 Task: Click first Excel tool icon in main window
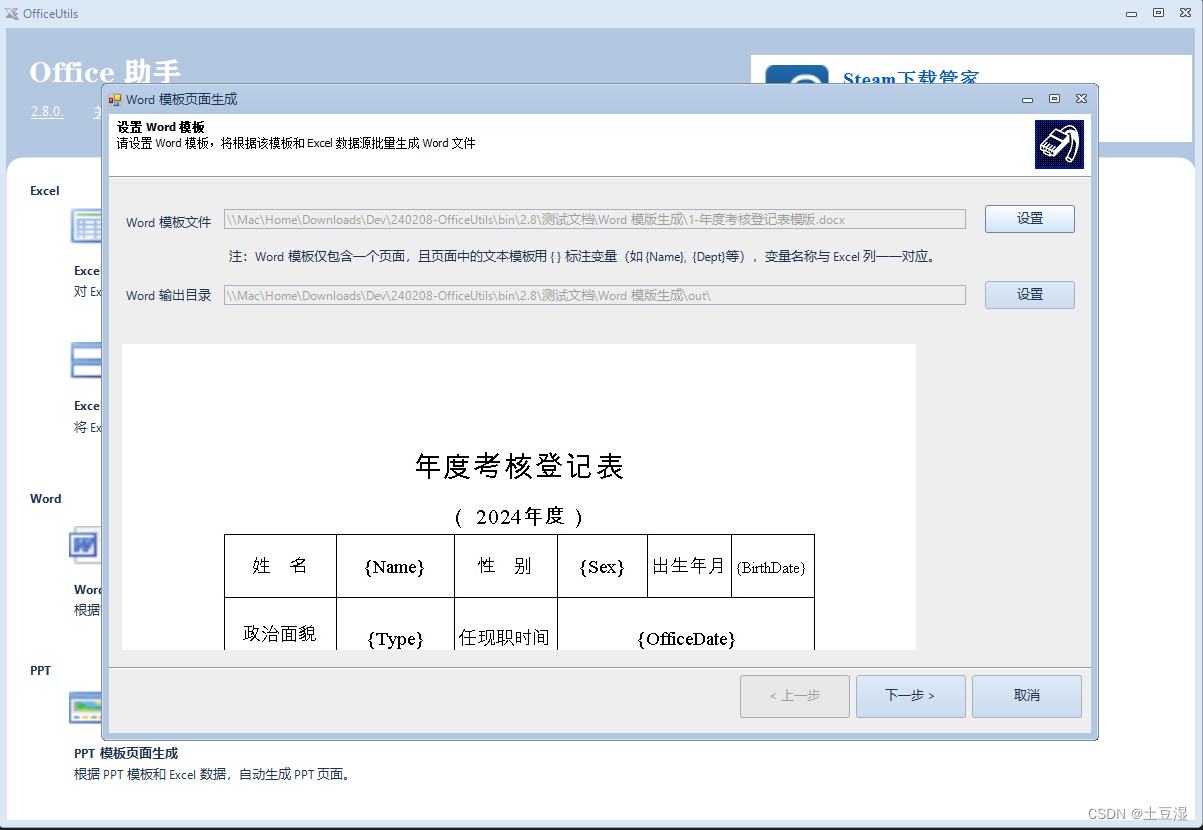pyautogui.click(x=86, y=226)
